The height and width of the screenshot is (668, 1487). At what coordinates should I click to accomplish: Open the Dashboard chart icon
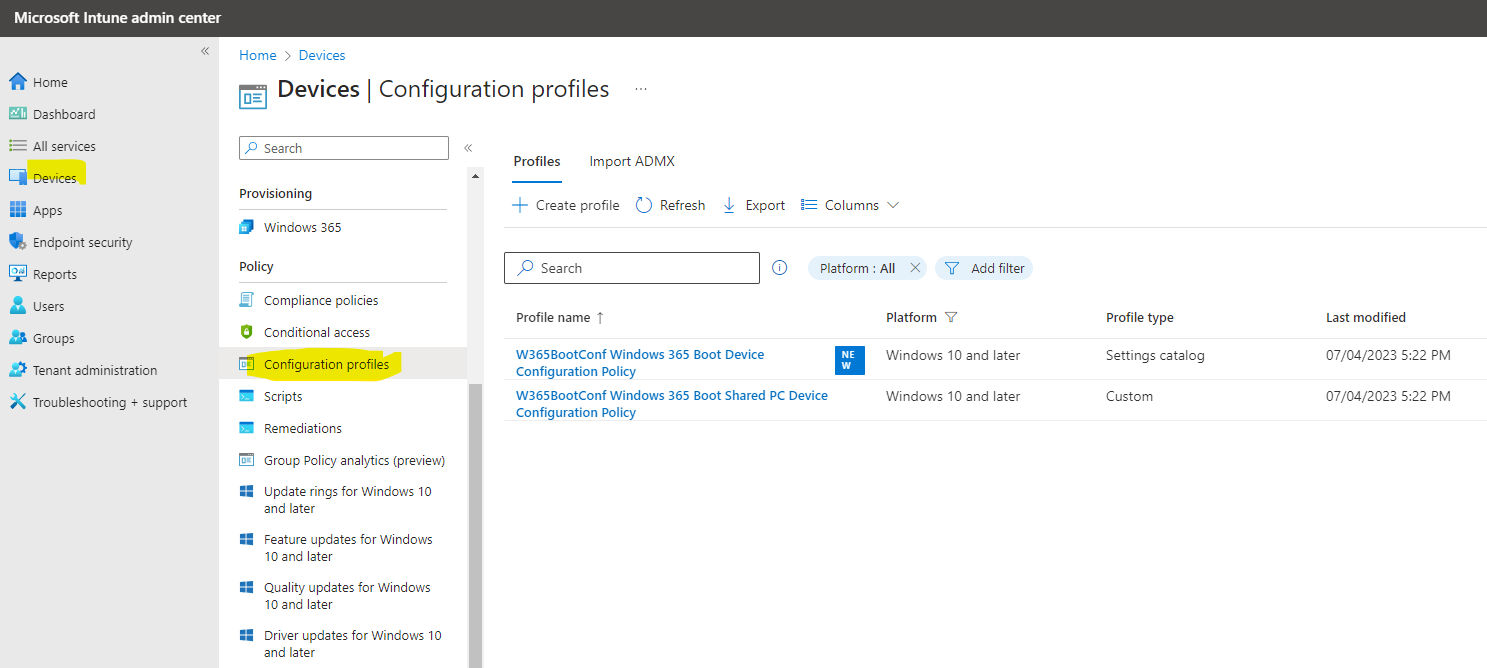[x=17, y=114]
